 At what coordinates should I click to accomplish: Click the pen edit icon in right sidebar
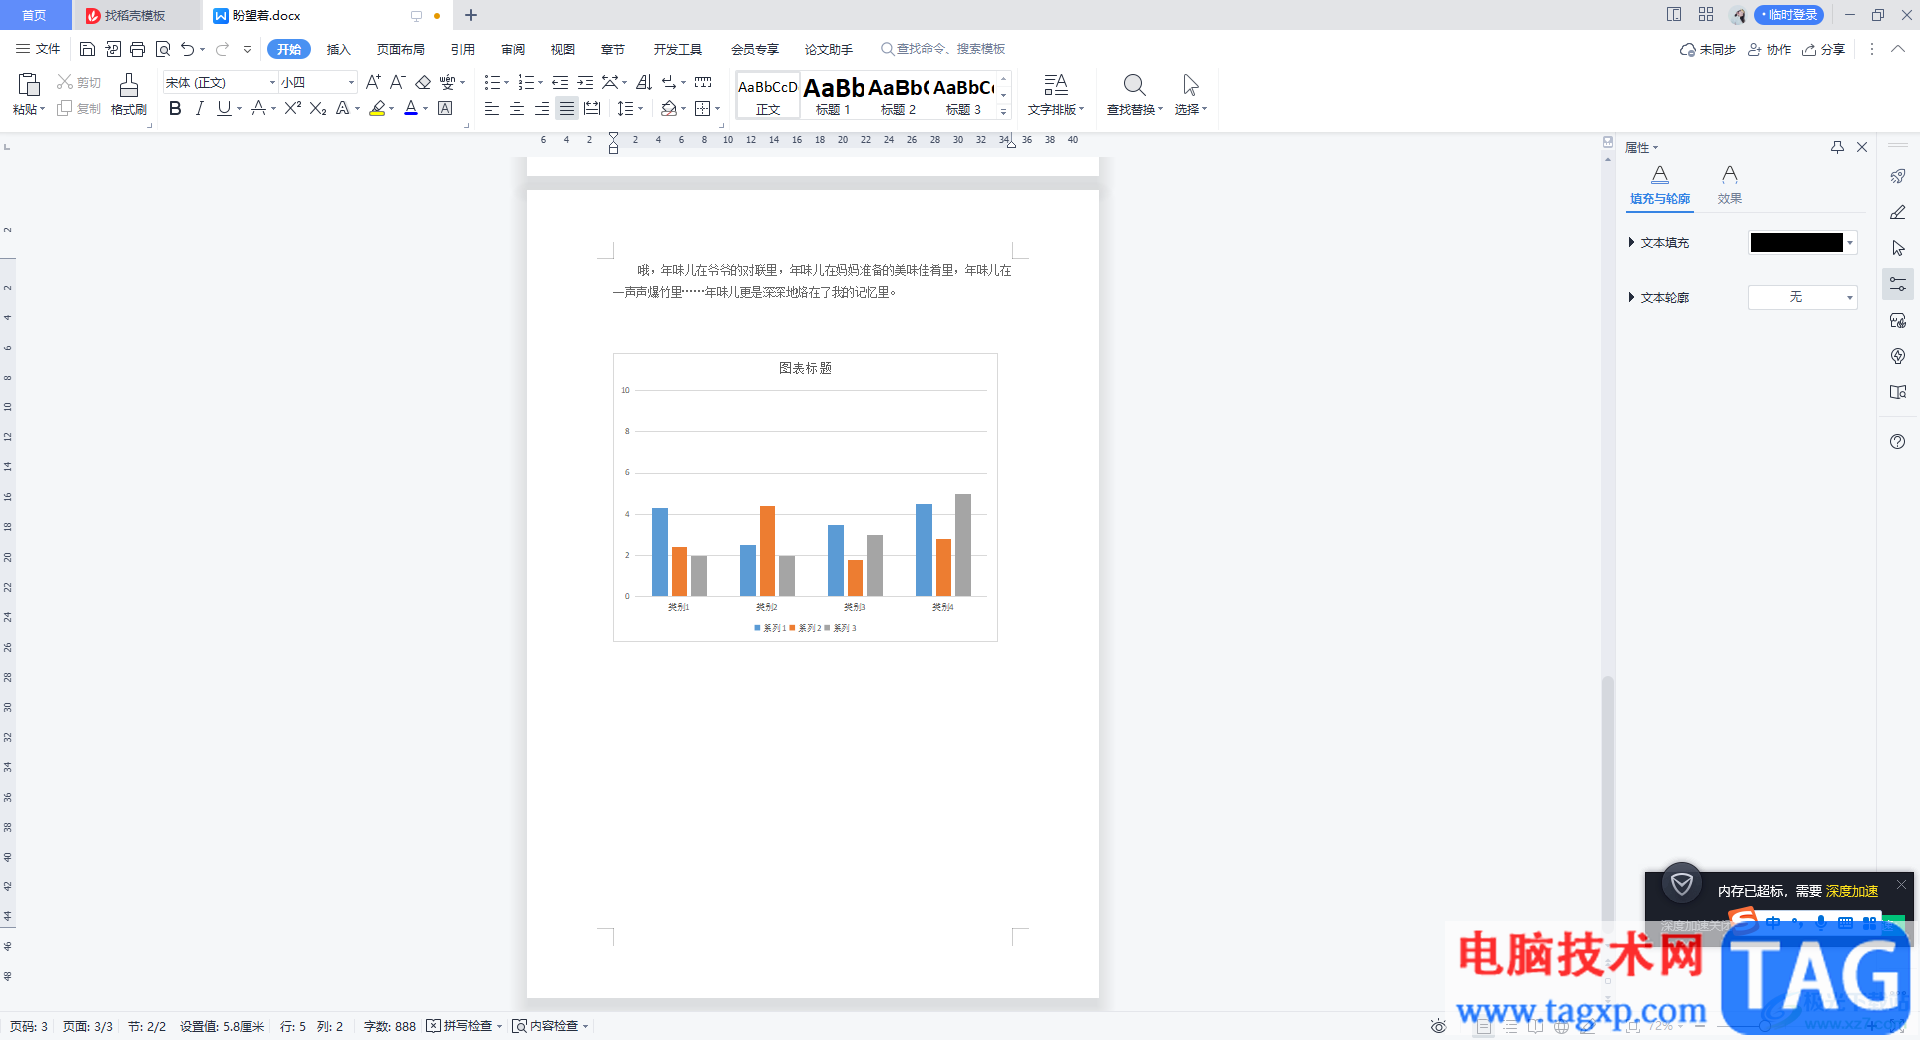click(x=1897, y=212)
